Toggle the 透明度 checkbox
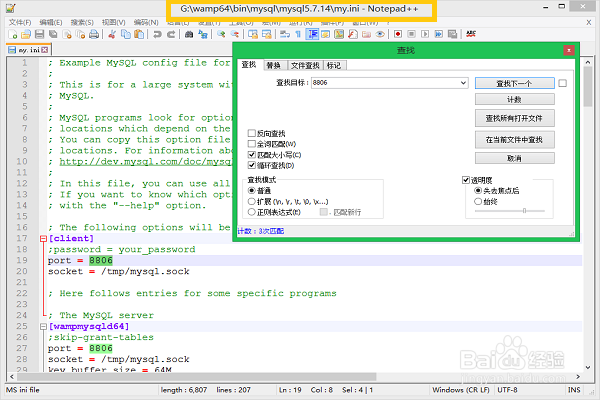Screen dimensions: 600x400 (x=466, y=180)
